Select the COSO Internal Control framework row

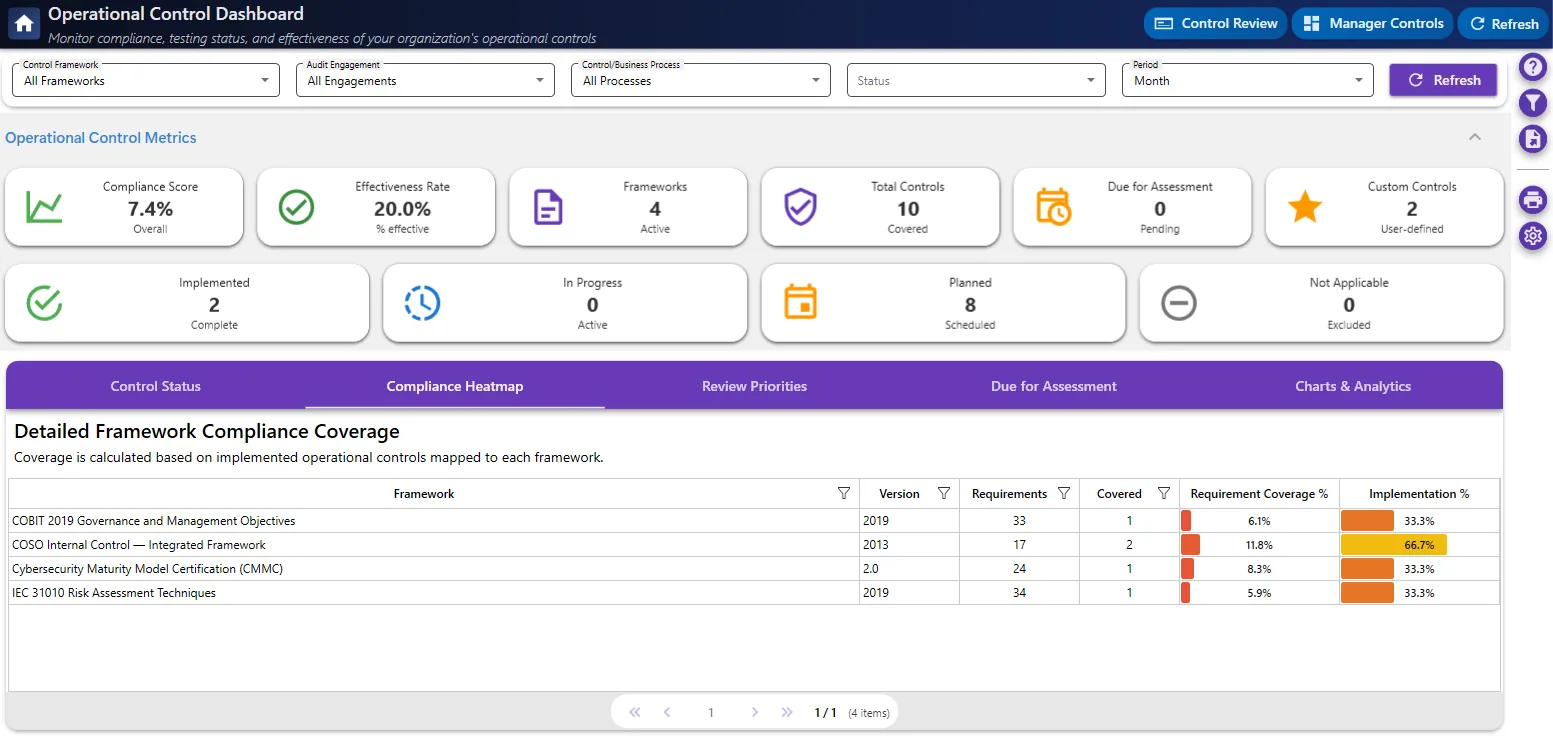click(754, 545)
